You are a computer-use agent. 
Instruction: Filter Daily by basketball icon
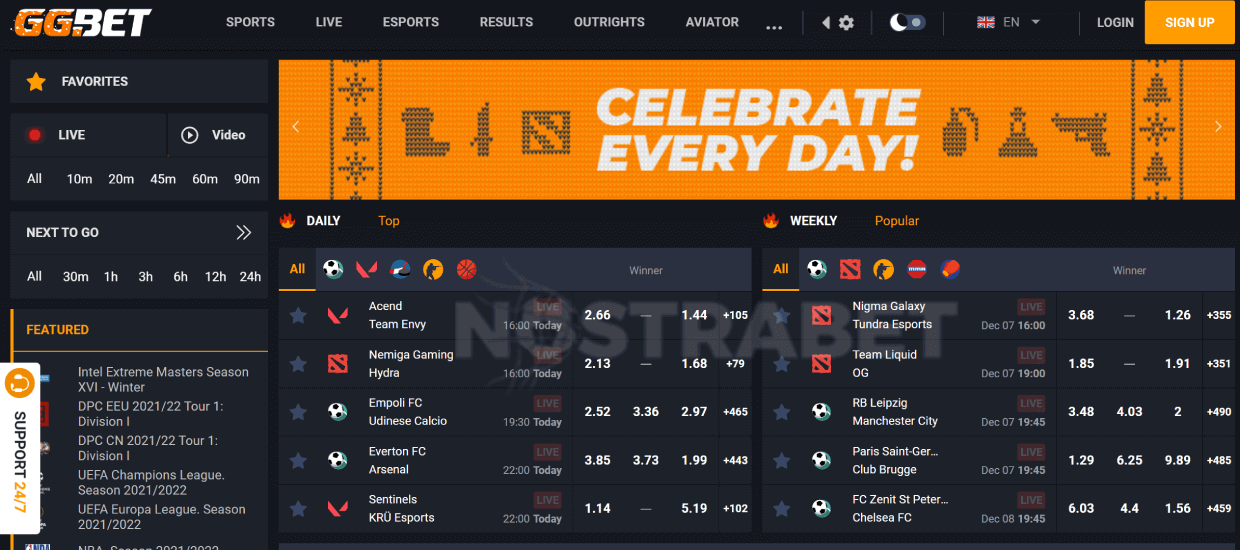(x=467, y=269)
